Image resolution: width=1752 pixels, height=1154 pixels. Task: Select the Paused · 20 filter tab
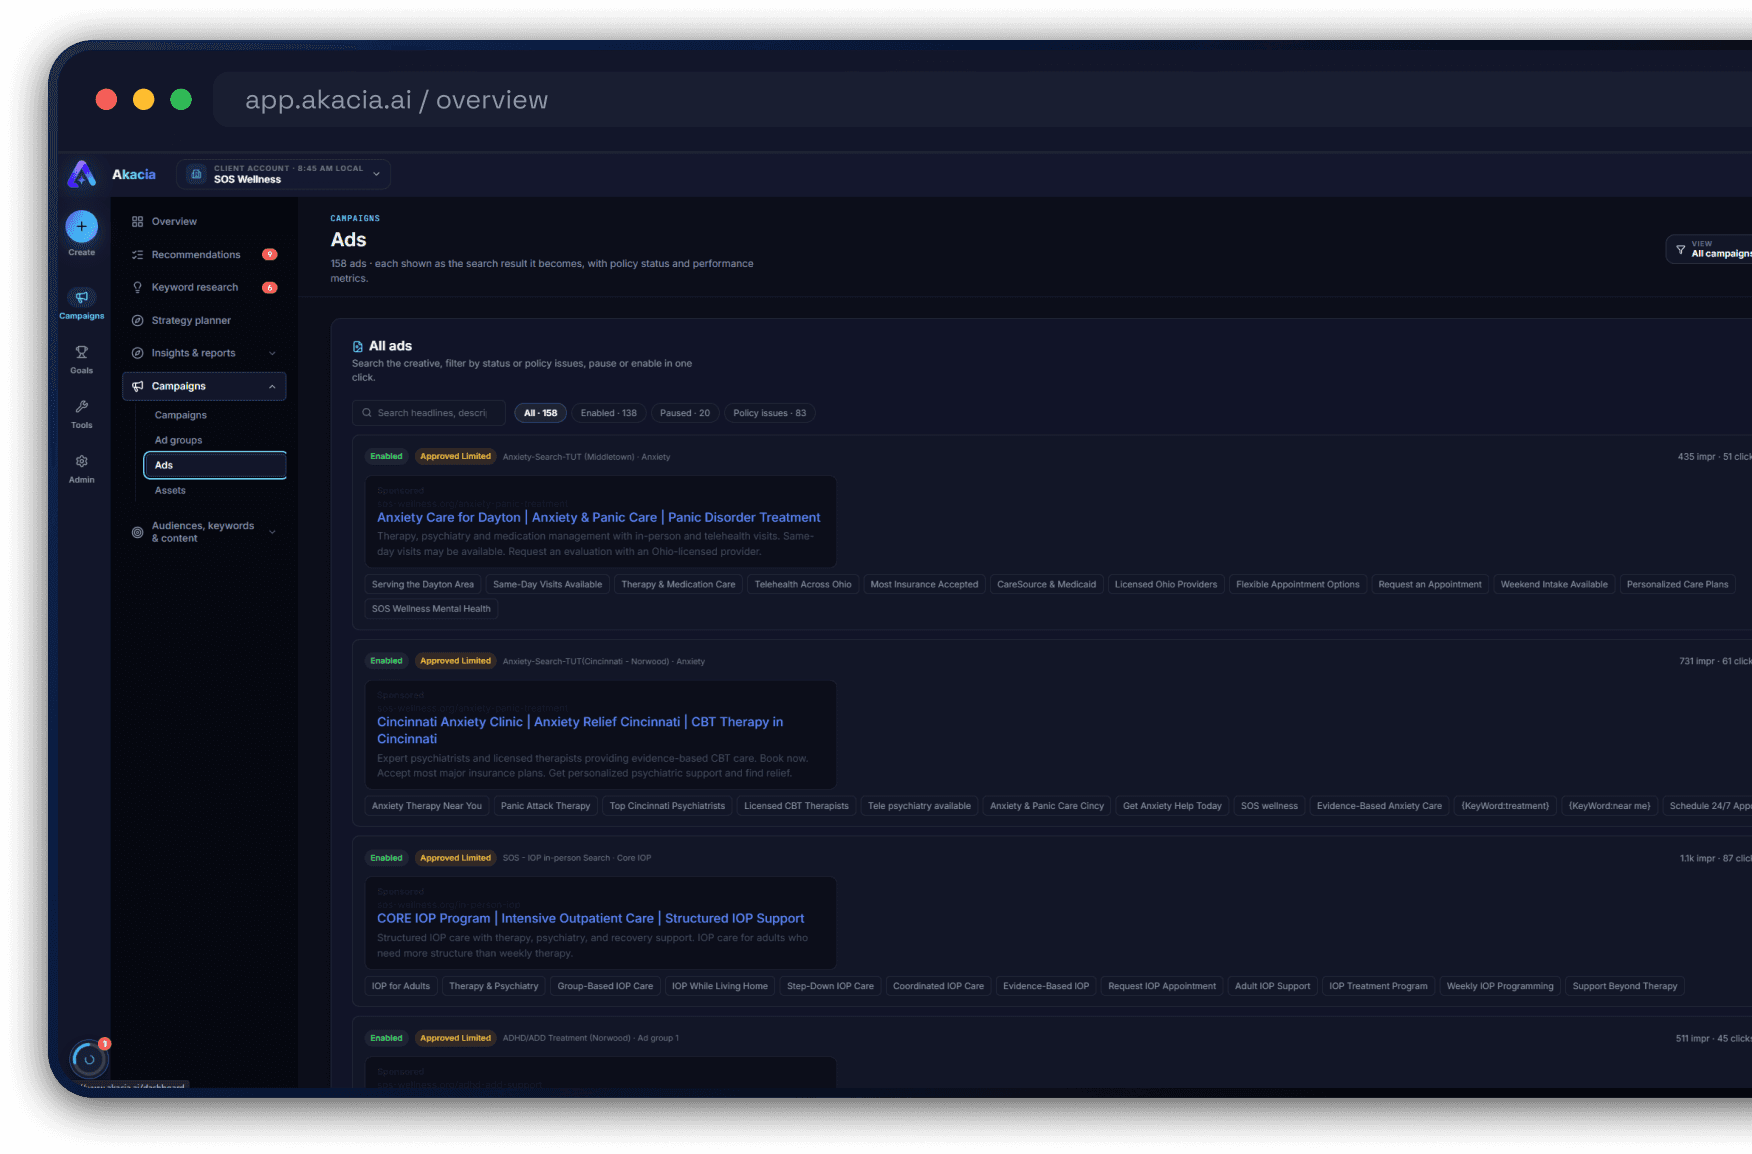click(x=685, y=413)
